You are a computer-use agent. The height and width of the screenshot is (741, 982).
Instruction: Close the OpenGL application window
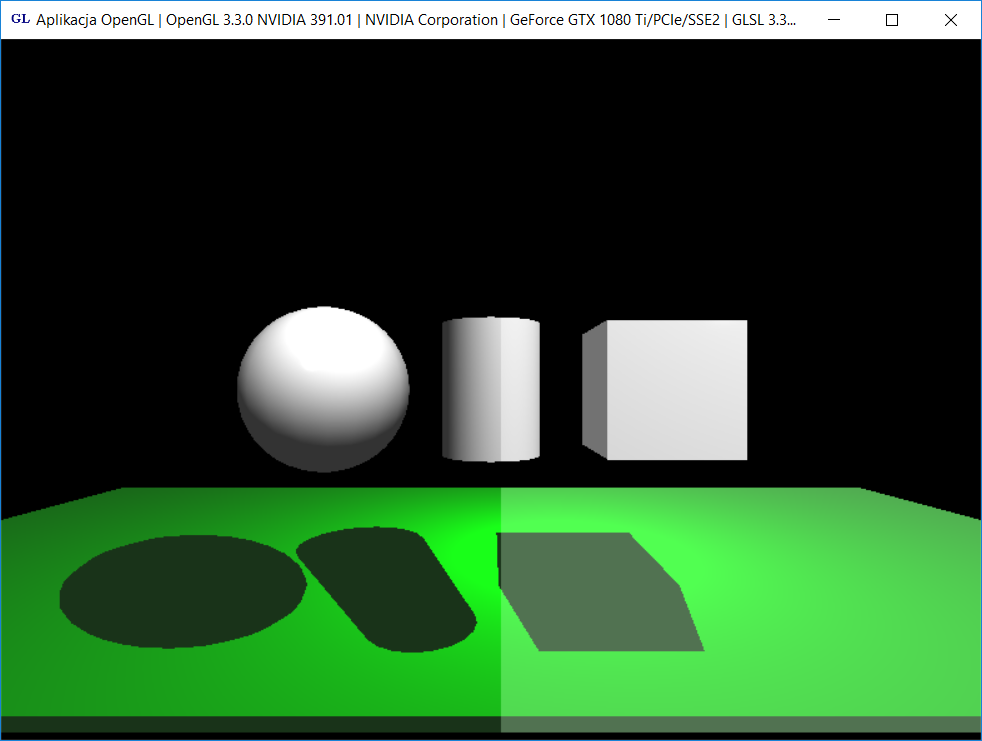tap(951, 20)
